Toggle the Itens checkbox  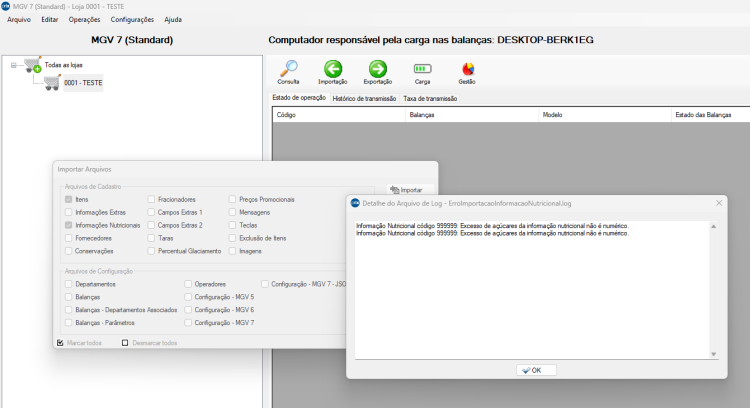[68, 199]
